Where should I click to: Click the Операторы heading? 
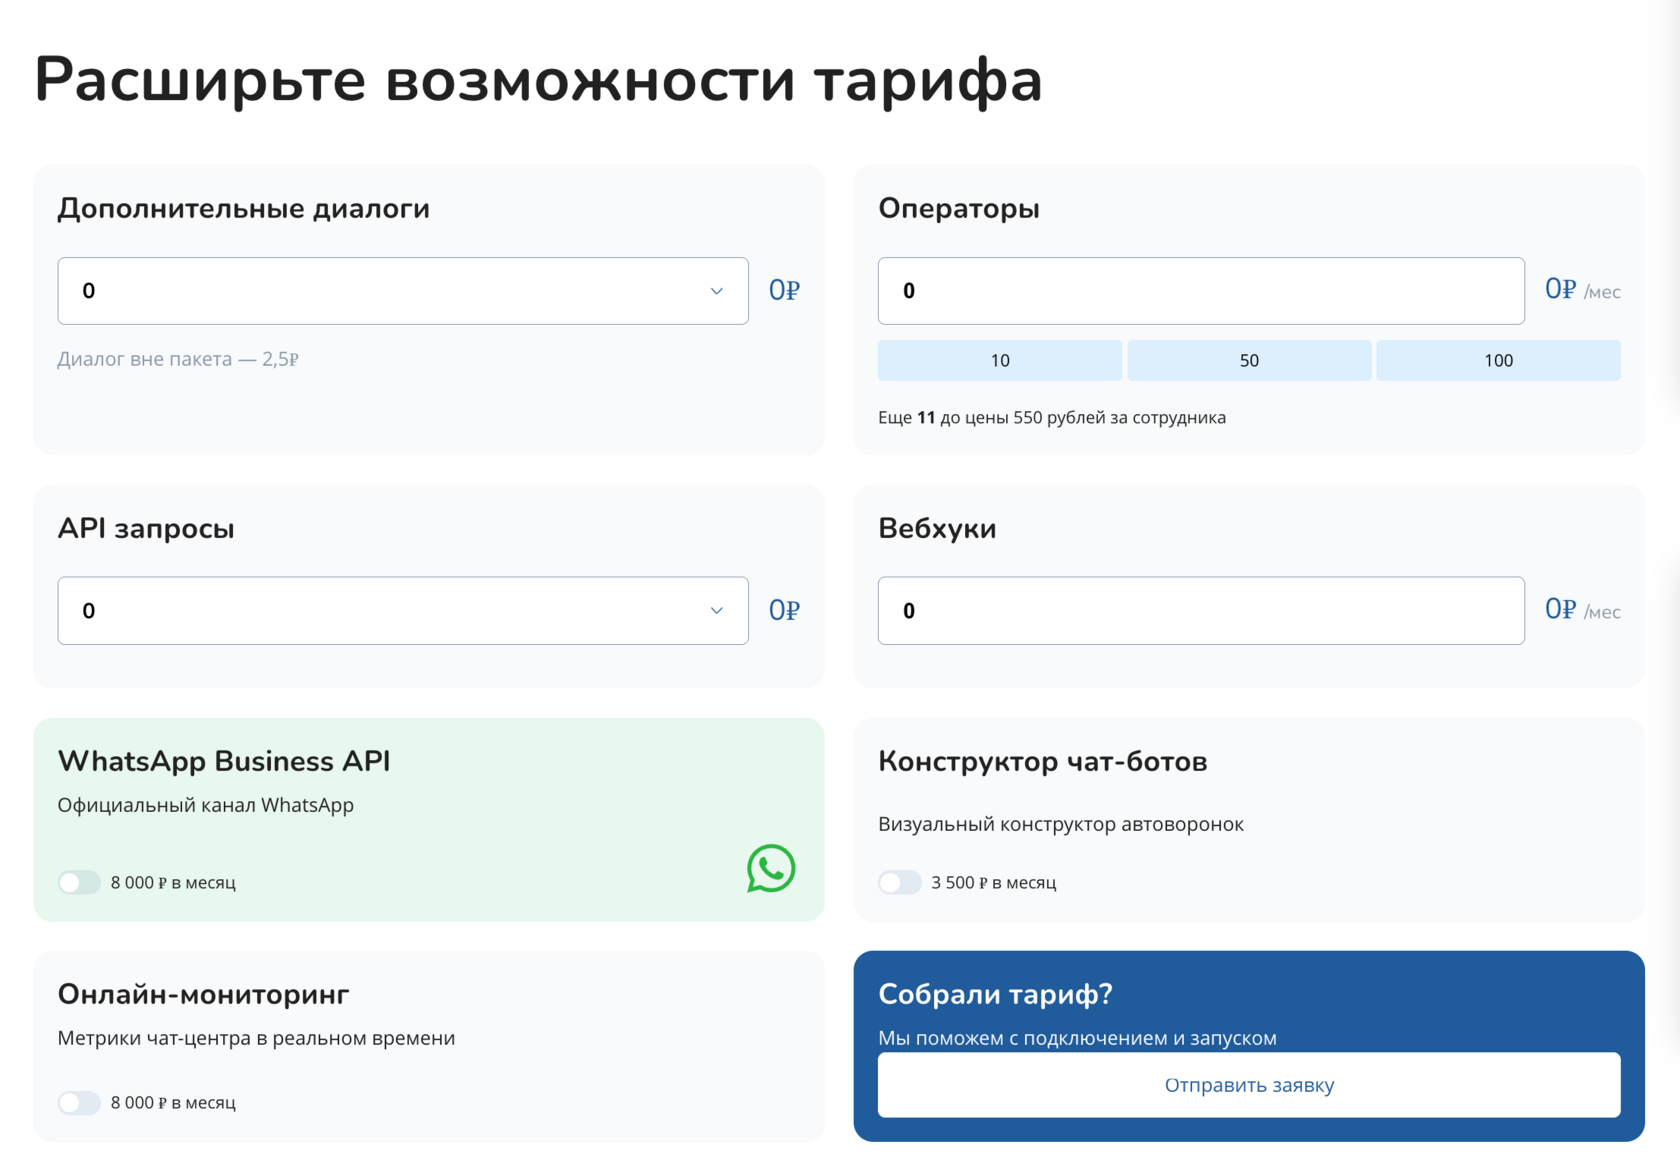[x=959, y=208]
